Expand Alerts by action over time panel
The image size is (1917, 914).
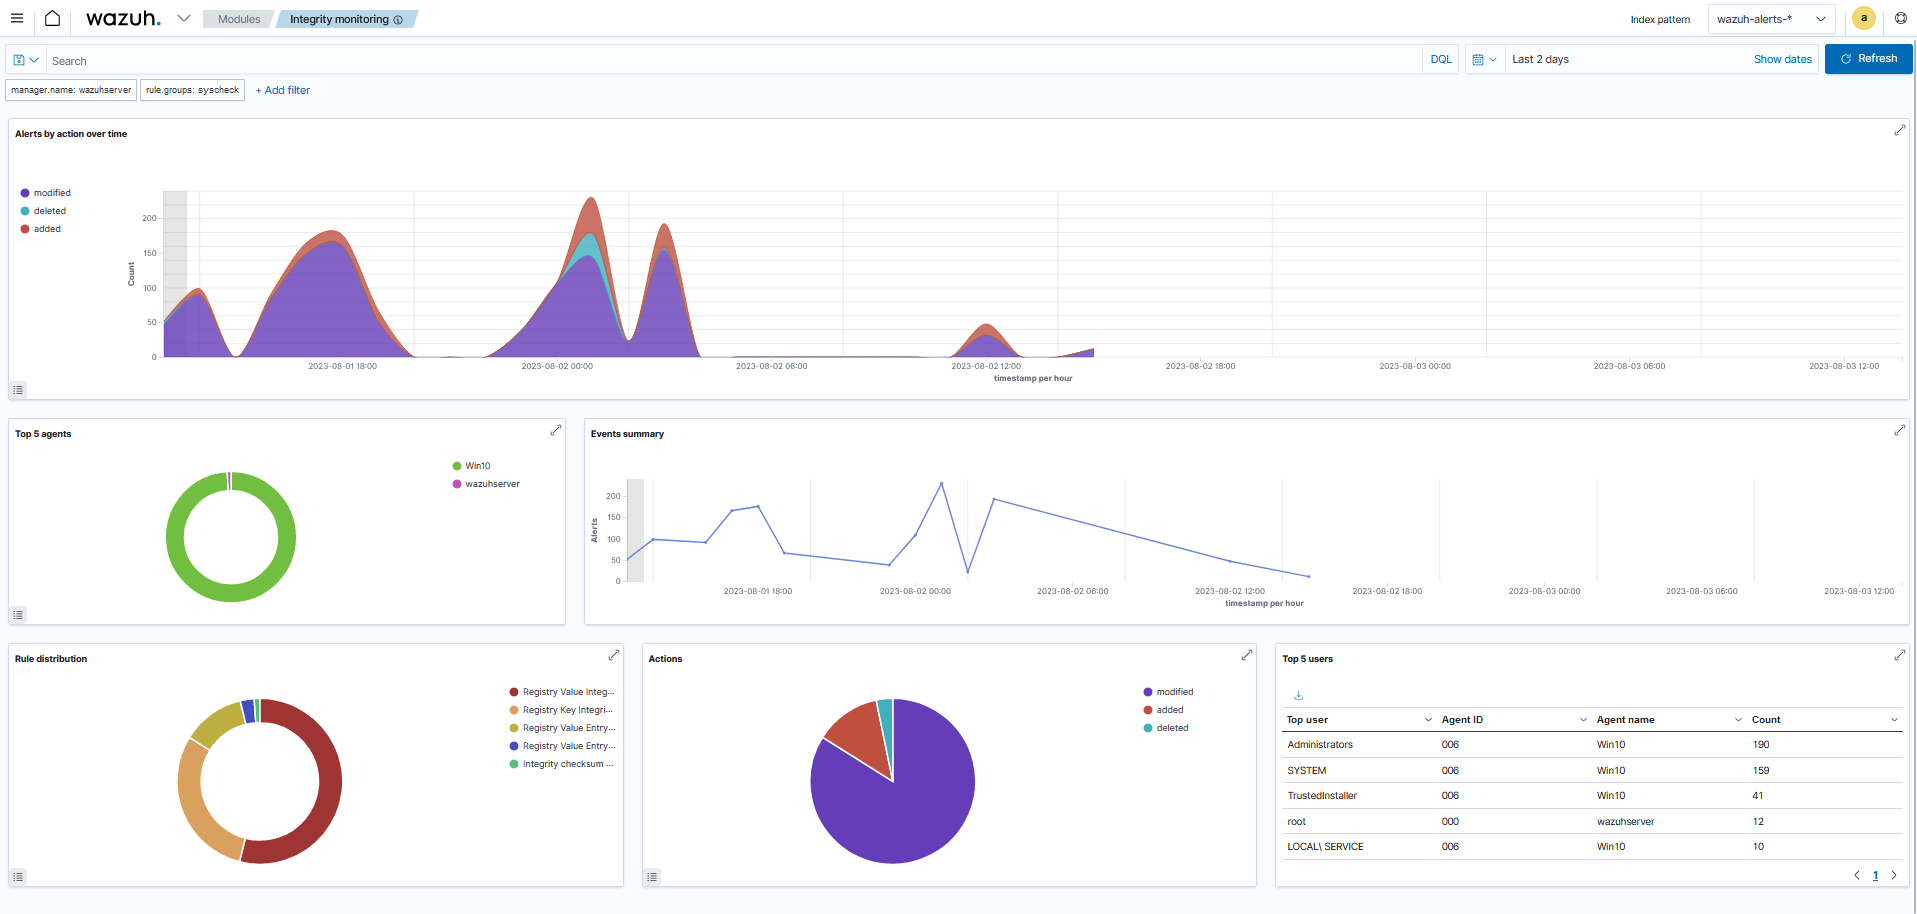click(1899, 131)
